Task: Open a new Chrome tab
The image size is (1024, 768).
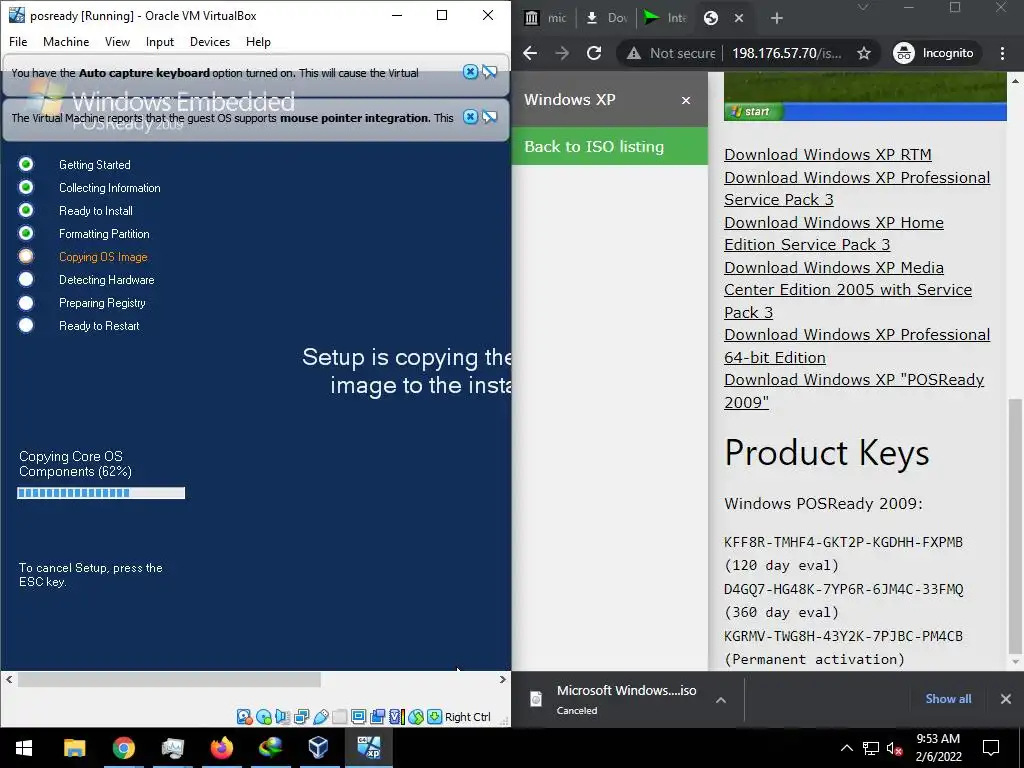Action: 776,18
